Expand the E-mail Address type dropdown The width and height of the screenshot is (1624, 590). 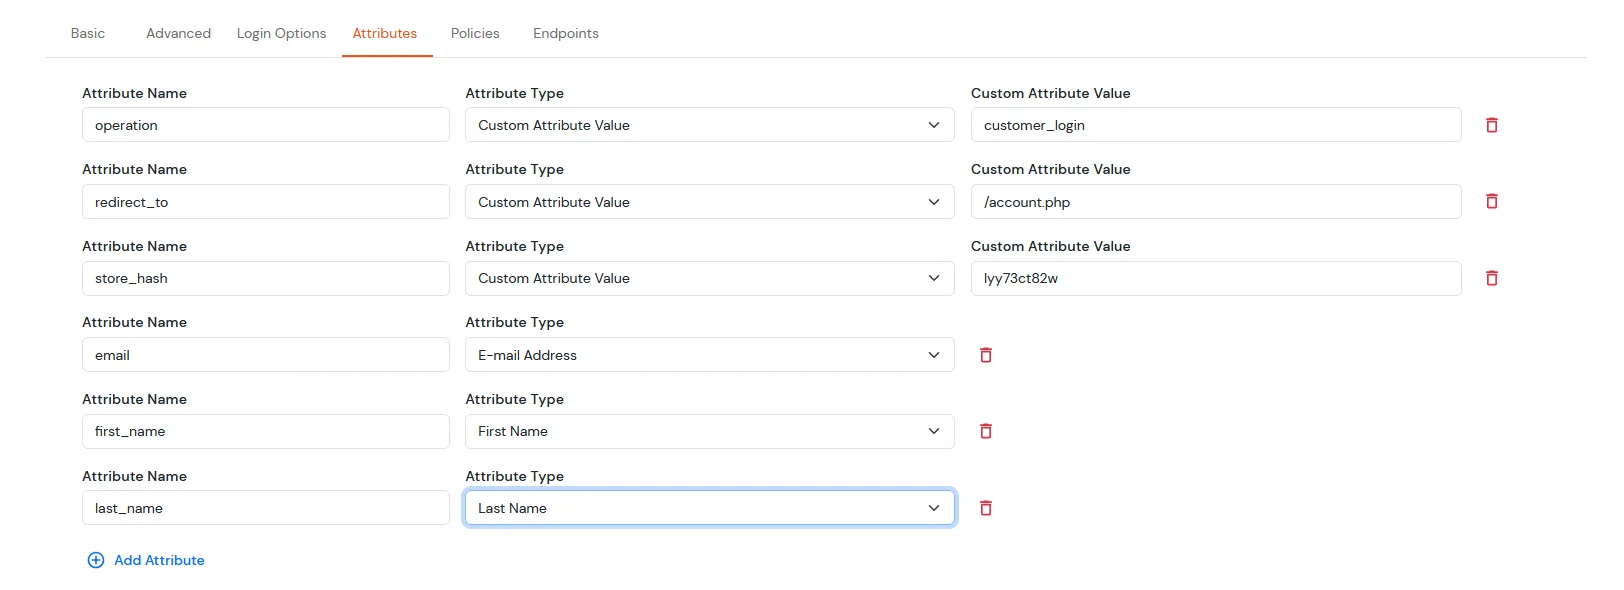point(709,355)
